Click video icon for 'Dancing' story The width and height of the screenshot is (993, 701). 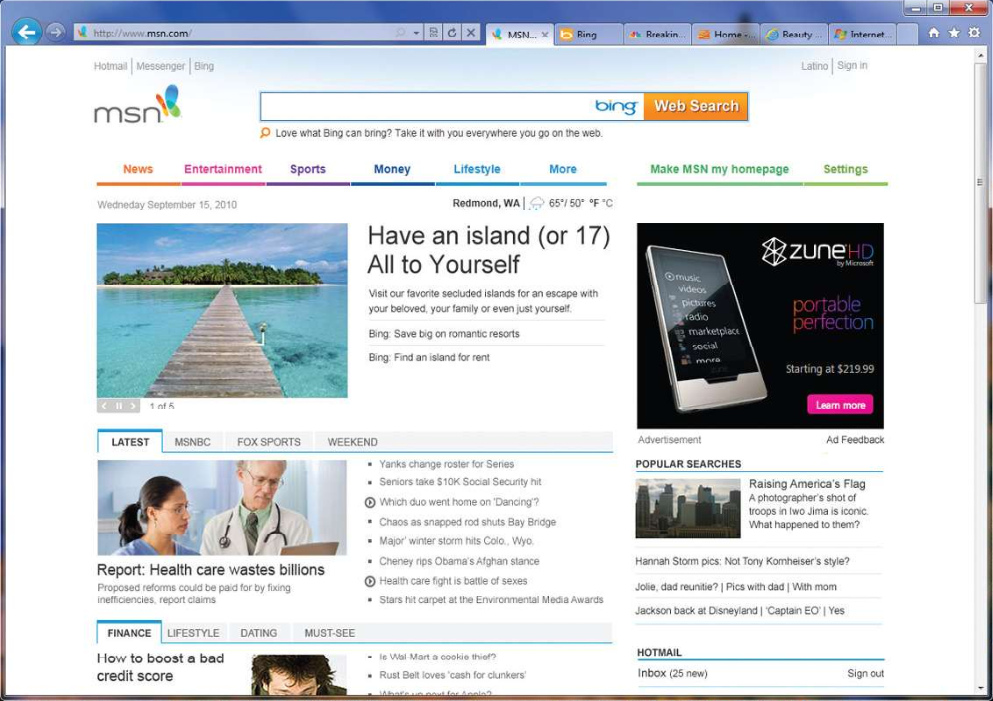tap(370, 502)
